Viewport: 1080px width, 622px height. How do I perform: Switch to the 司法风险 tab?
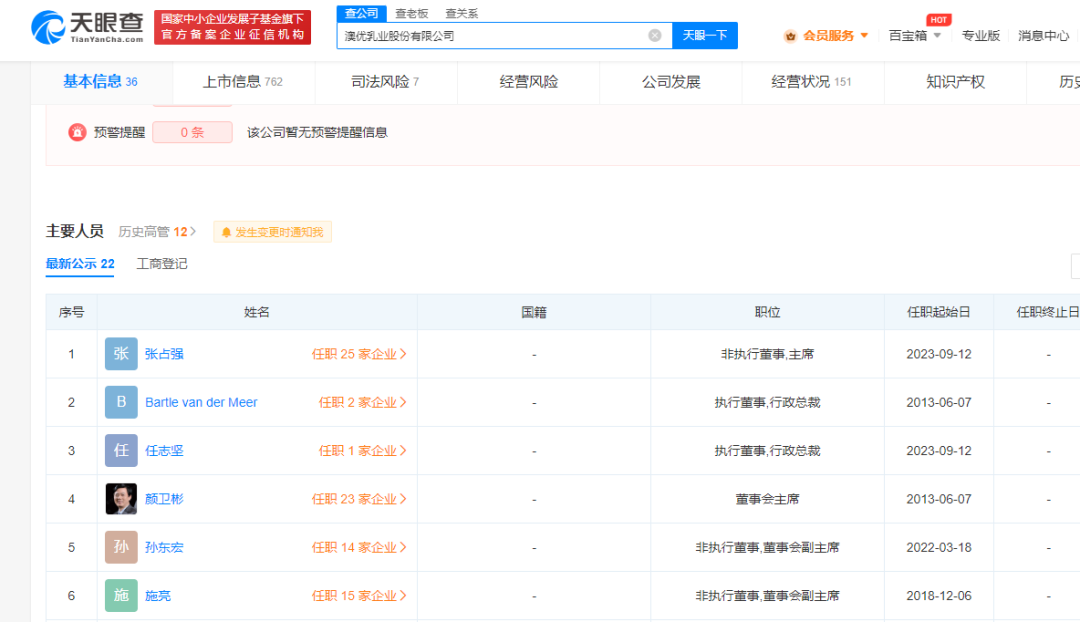pos(385,82)
